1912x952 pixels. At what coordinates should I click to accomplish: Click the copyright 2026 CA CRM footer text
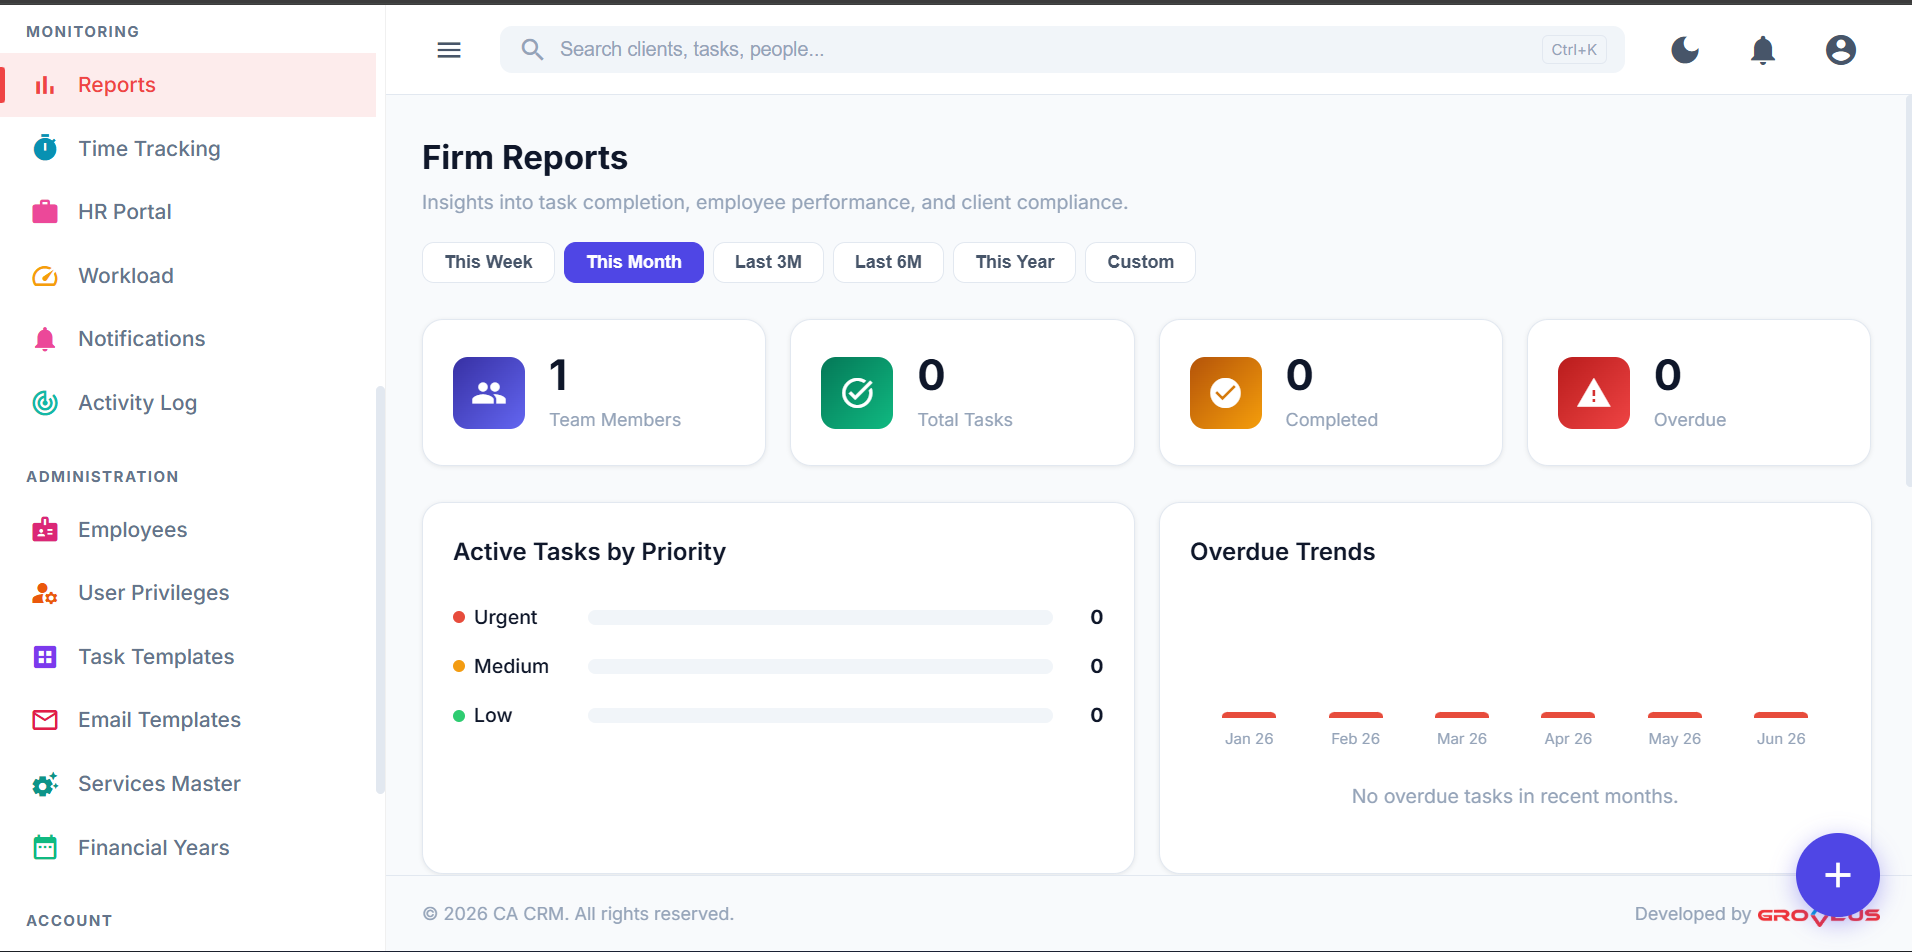click(x=578, y=914)
